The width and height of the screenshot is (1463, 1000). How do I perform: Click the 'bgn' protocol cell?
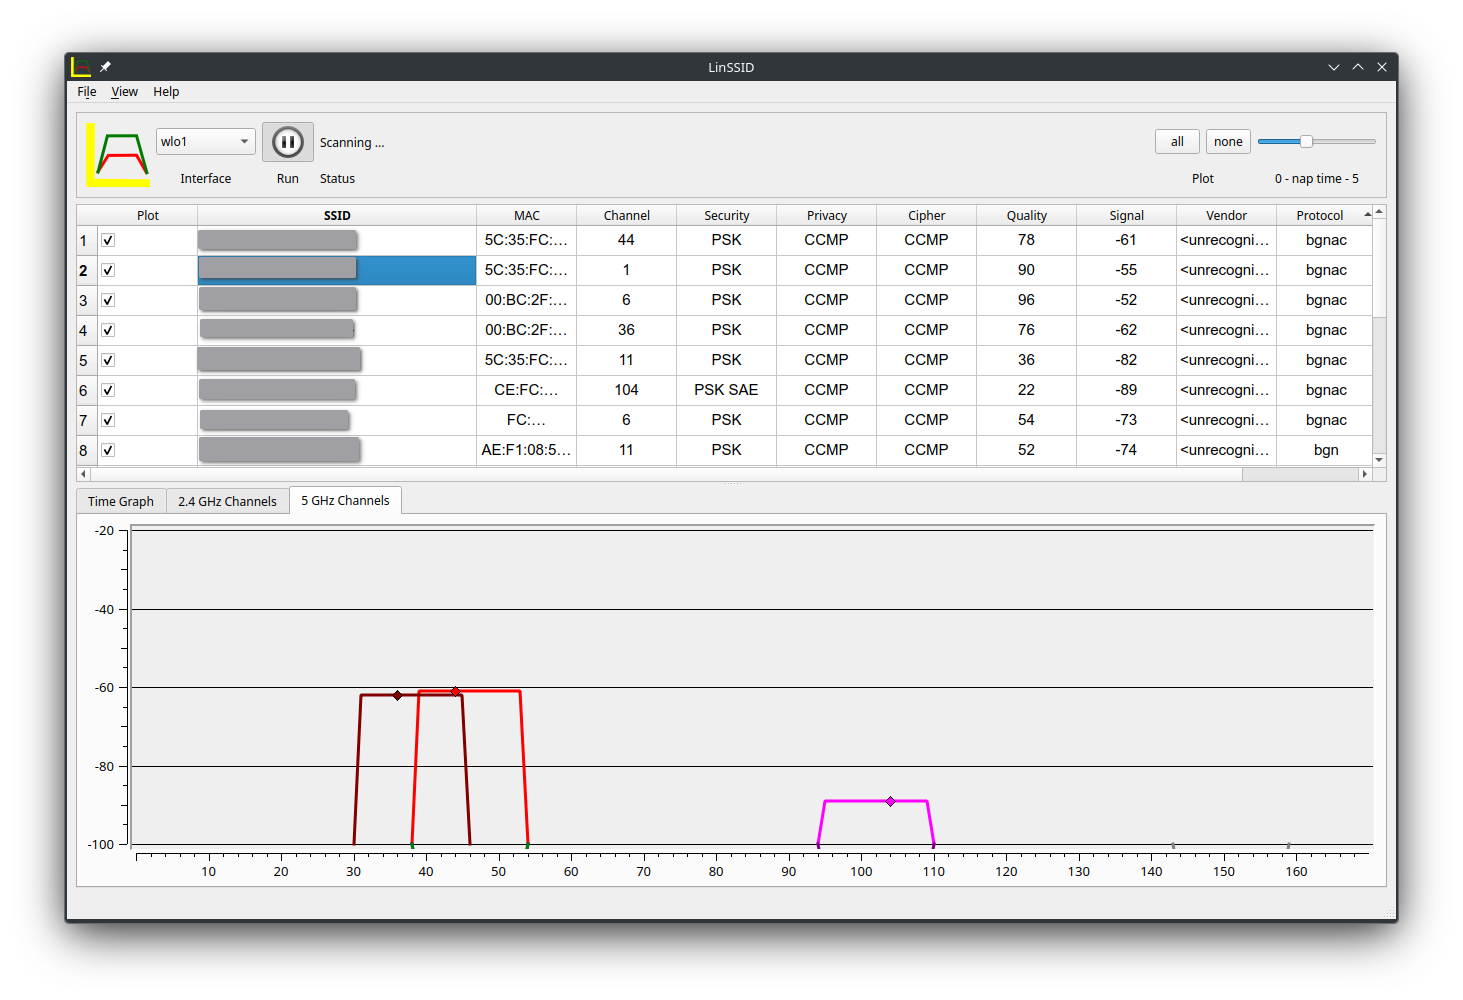tap(1326, 450)
